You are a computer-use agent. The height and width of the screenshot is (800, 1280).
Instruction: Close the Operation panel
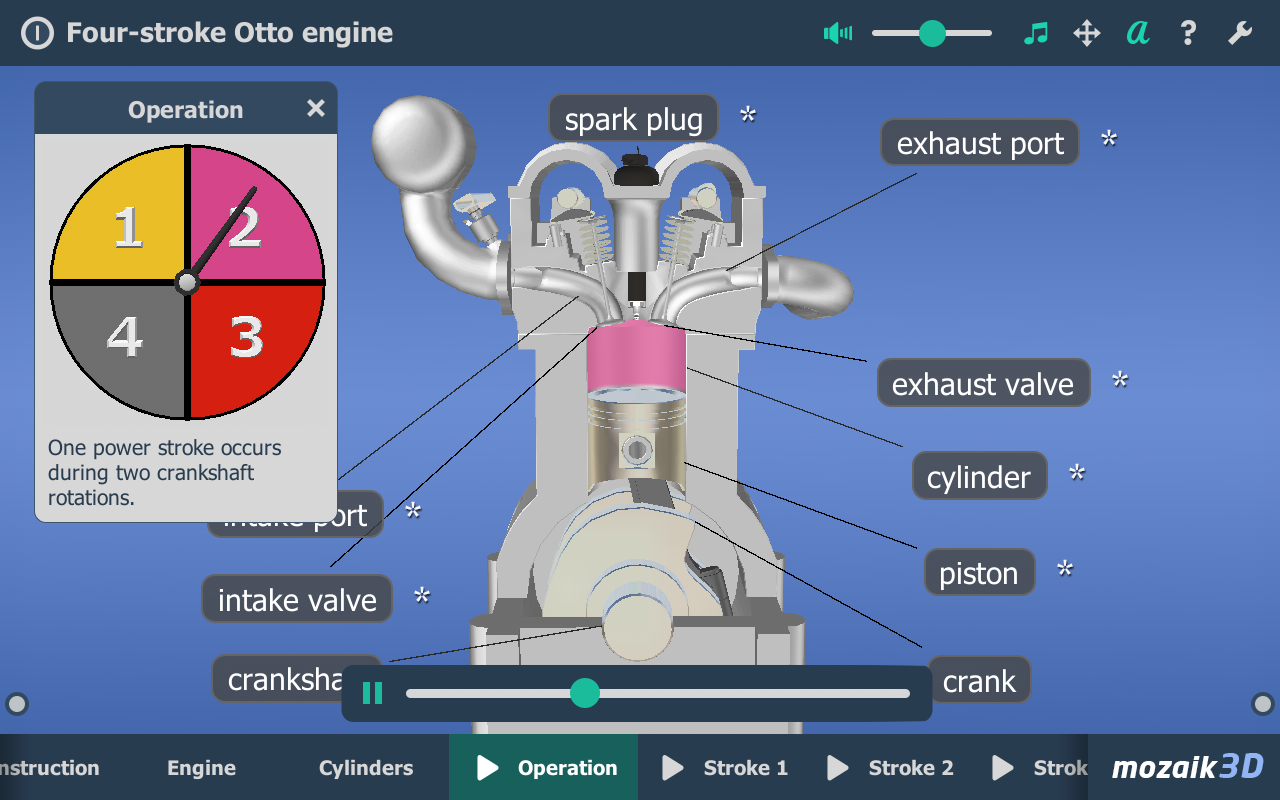pyautogui.click(x=316, y=108)
